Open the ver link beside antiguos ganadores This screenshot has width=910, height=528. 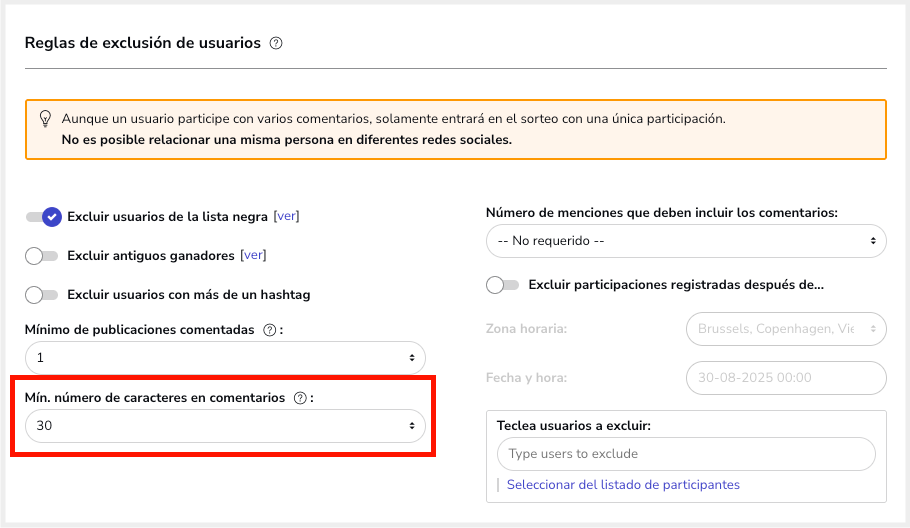click(x=253, y=255)
